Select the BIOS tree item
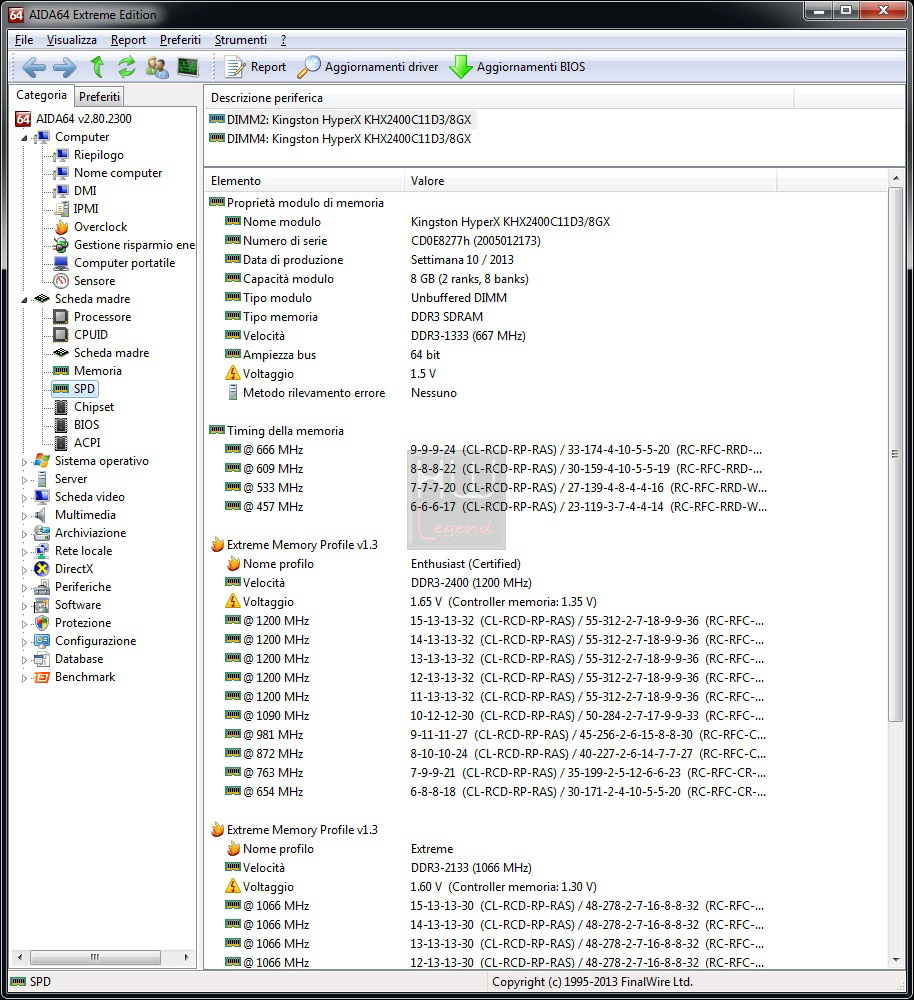This screenshot has height=1000, width=914. click(86, 425)
